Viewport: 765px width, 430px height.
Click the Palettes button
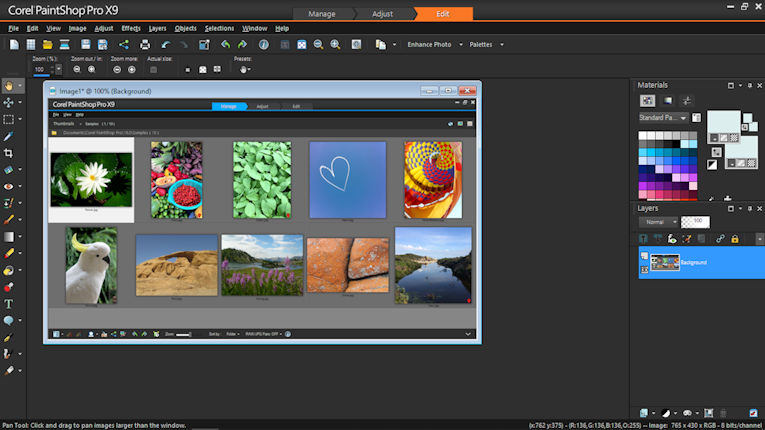click(481, 44)
